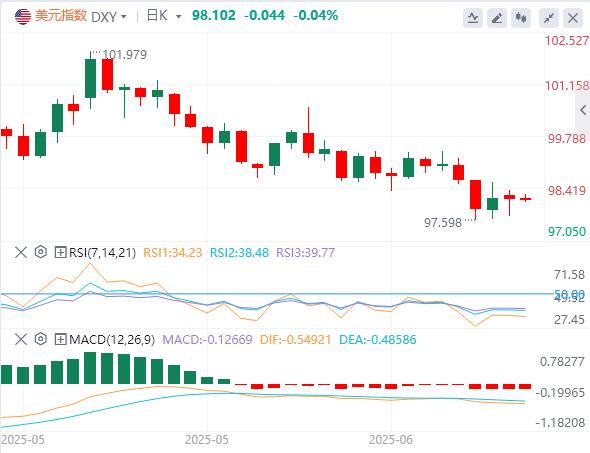
Task: Click the 美元指数 symbol name
Action: pyautogui.click(x=61, y=16)
